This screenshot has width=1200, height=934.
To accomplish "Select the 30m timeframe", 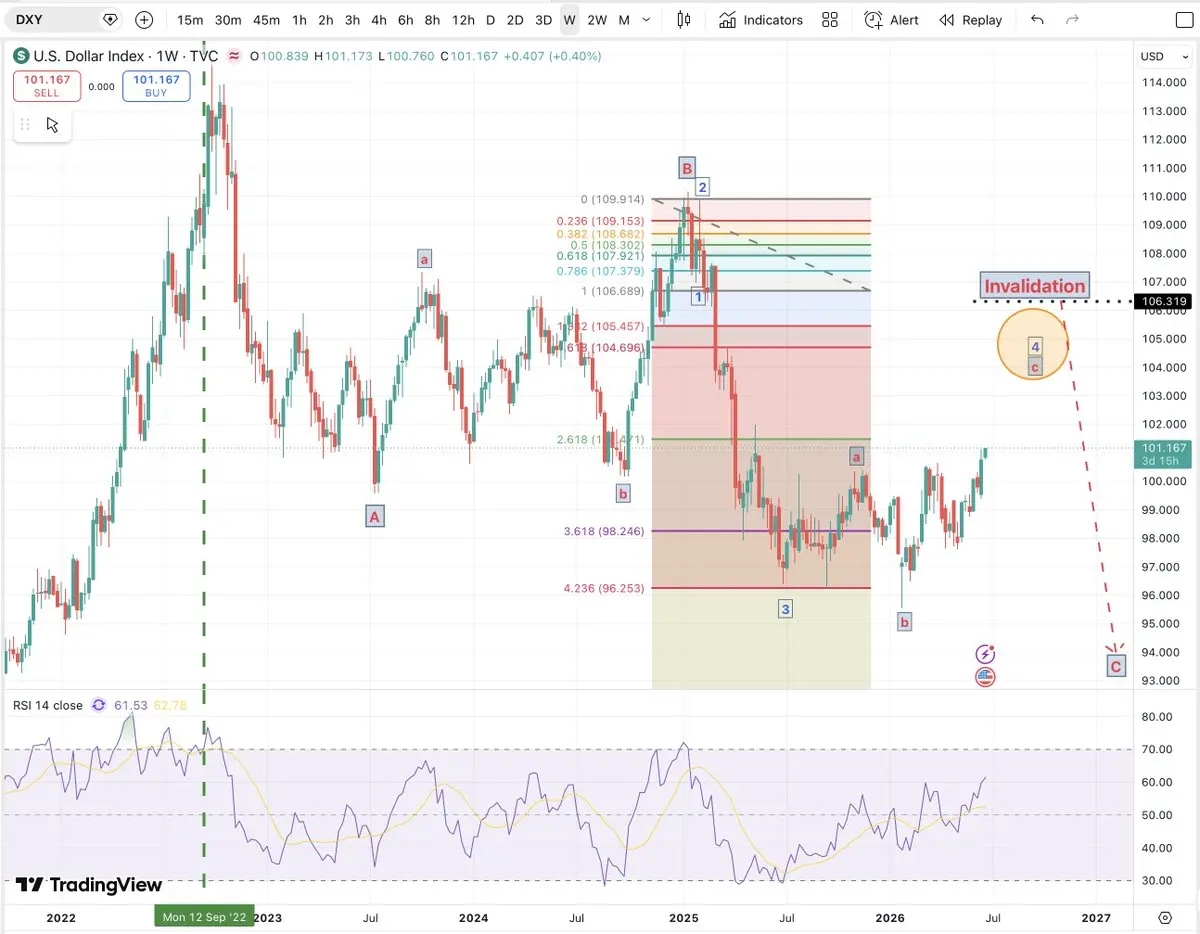I will coord(228,19).
